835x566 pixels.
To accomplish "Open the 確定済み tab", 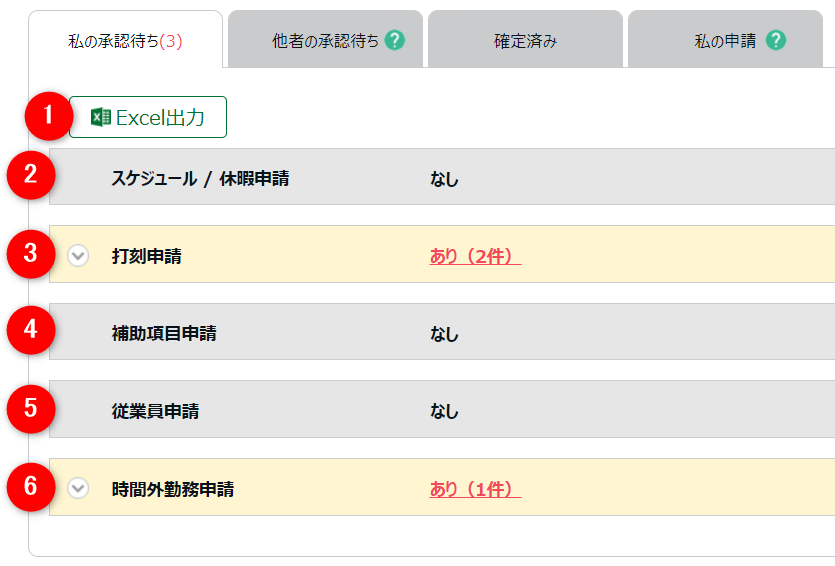I will [x=525, y=41].
